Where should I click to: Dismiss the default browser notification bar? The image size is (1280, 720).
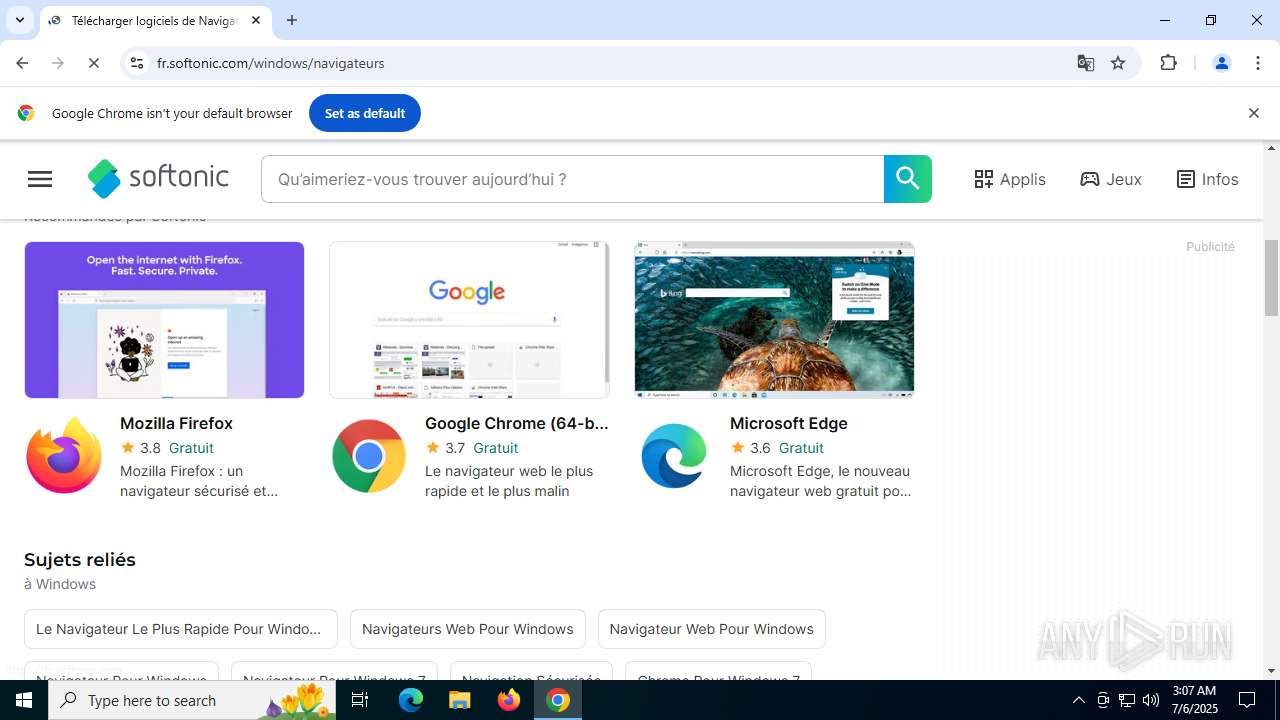point(1253,113)
